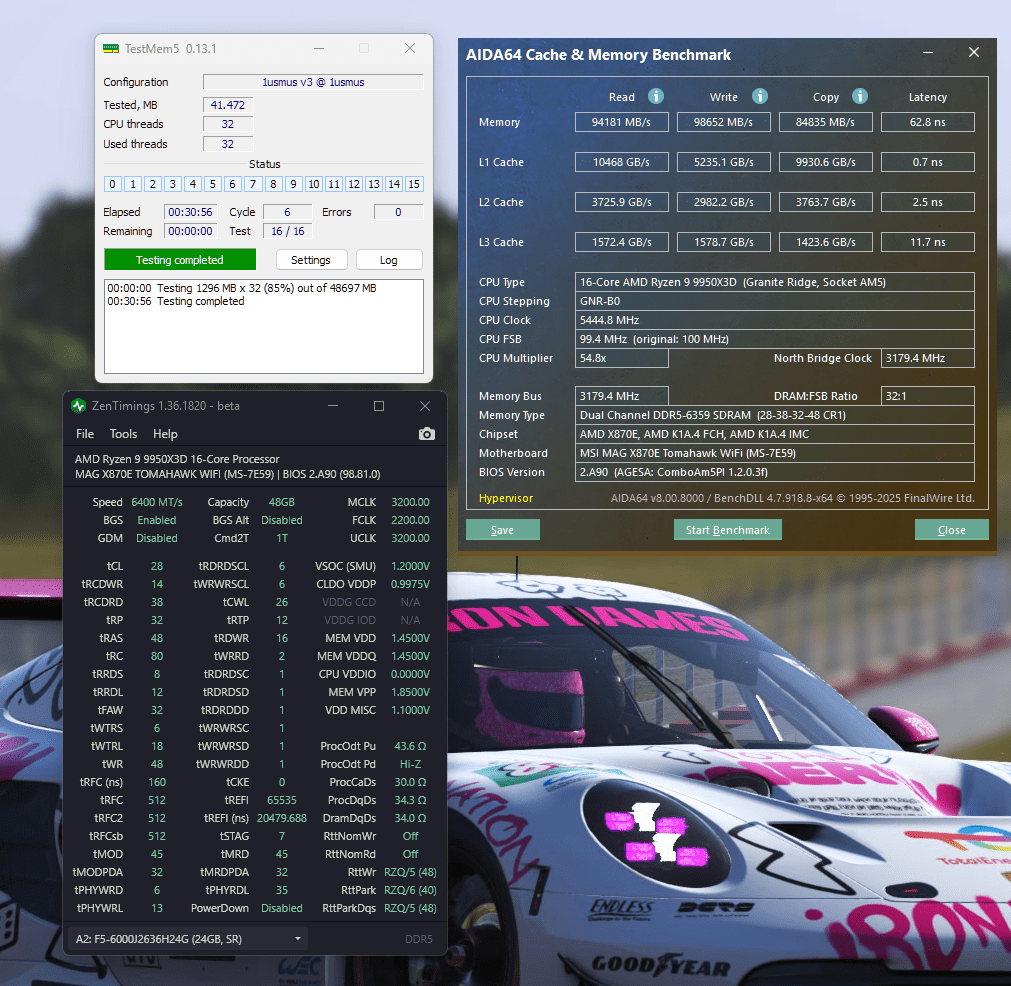Image resolution: width=1011 pixels, height=986 pixels.
Task: Click the ZenTimings app icon in title bar
Action: tap(79, 406)
